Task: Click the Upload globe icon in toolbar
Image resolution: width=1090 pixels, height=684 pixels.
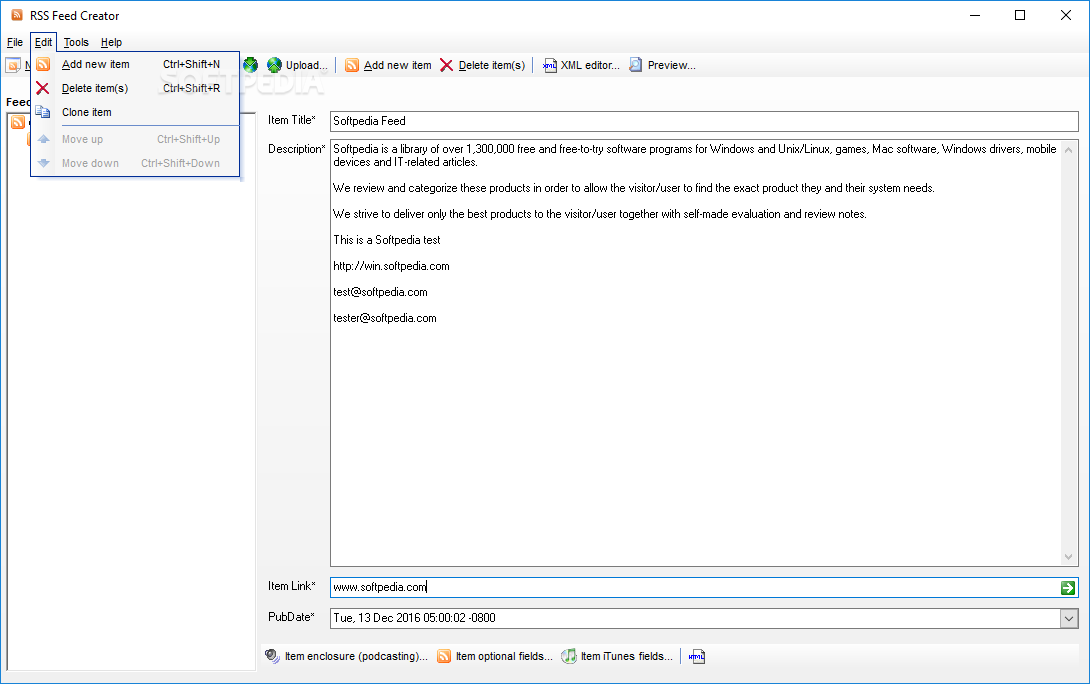Action: [275, 65]
